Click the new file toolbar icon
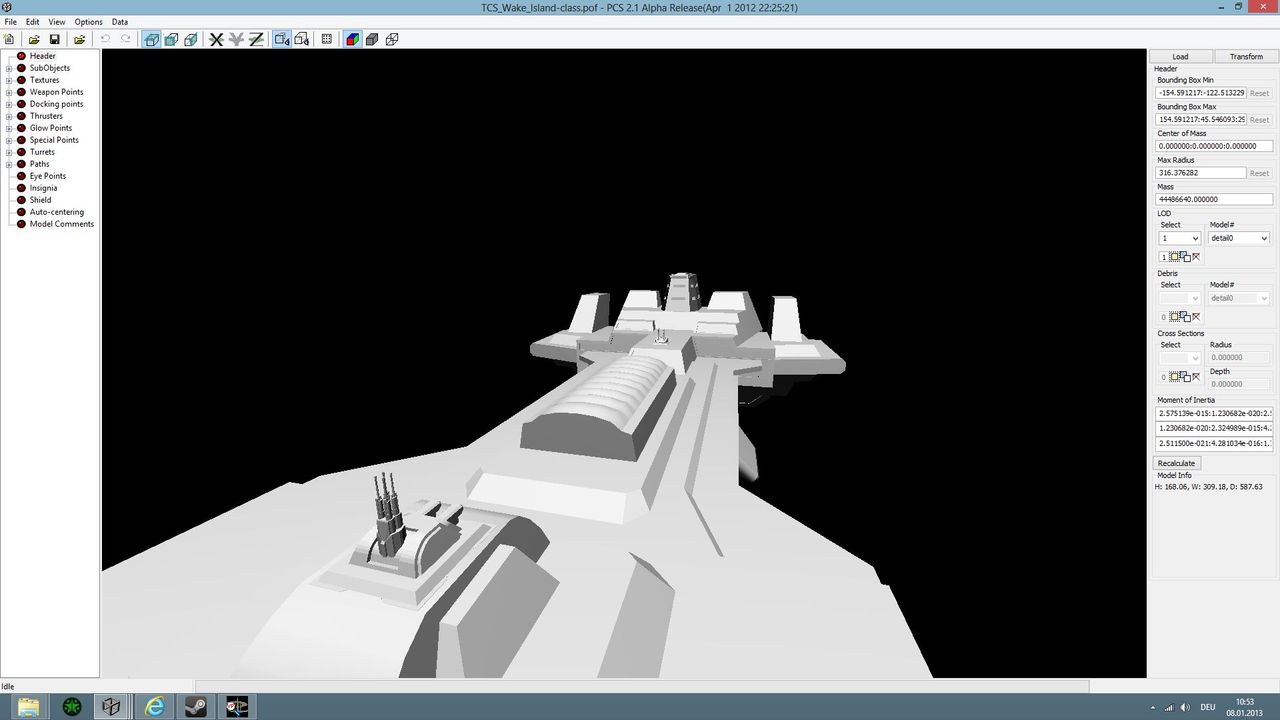The height and width of the screenshot is (720, 1280). 10,39
